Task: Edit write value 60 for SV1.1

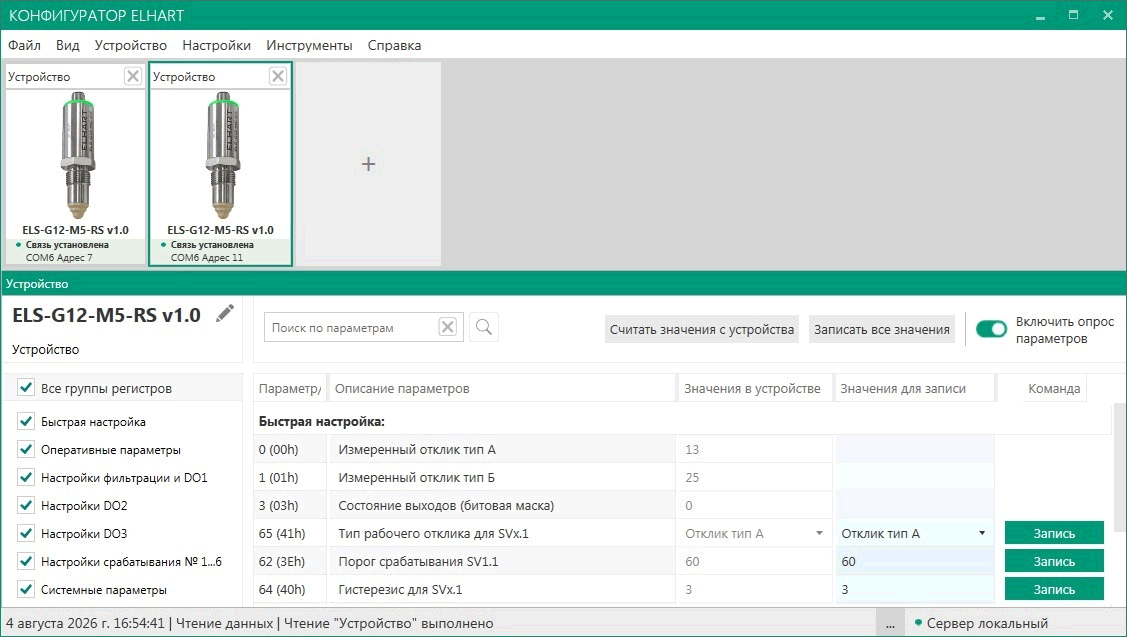Action: 914,562
